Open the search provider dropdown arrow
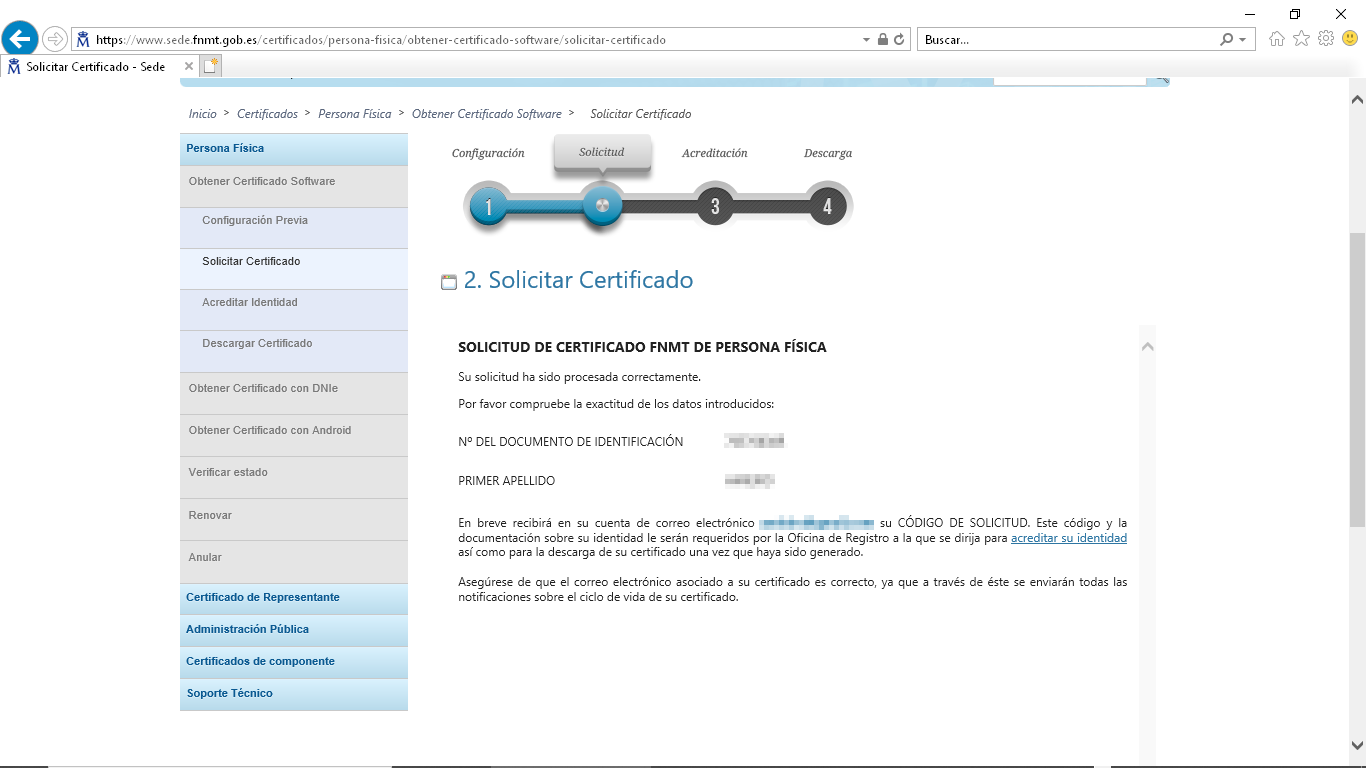The image size is (1366, 768). pos(1242,40)
